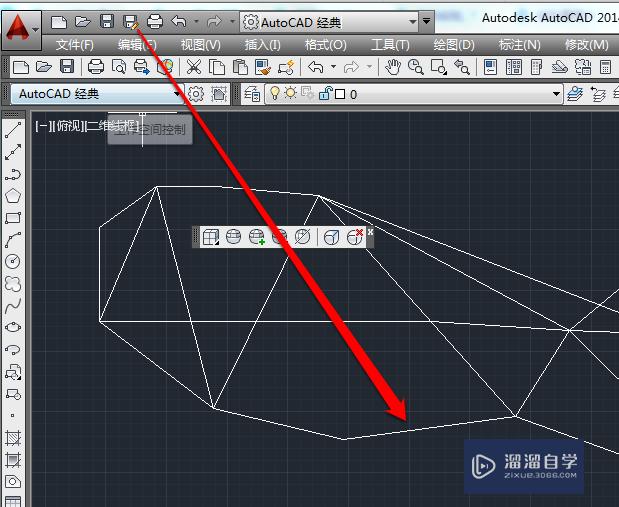Open the QuickCalc calculator icon
619x507 pixels.
[605, 67]
